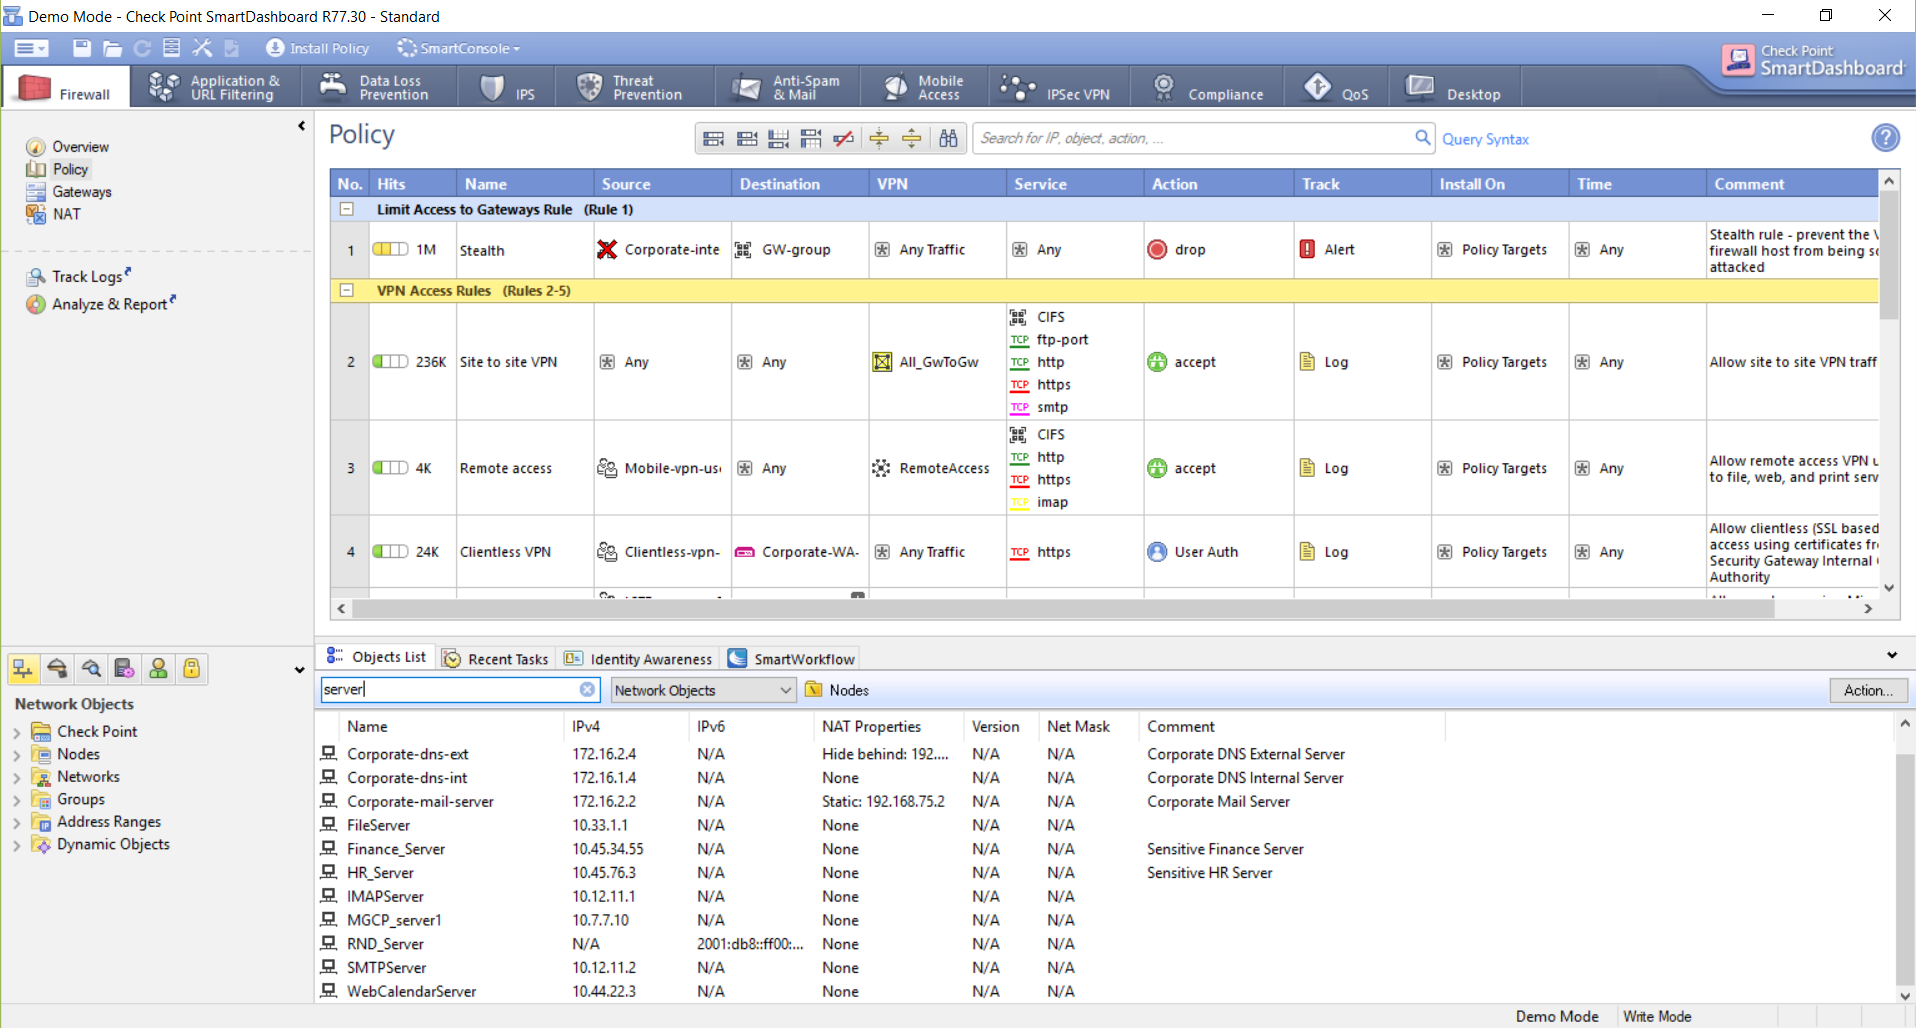Open the Recent Tasks tab
The image size is (1916, 1028).
(x=496, y=659)
